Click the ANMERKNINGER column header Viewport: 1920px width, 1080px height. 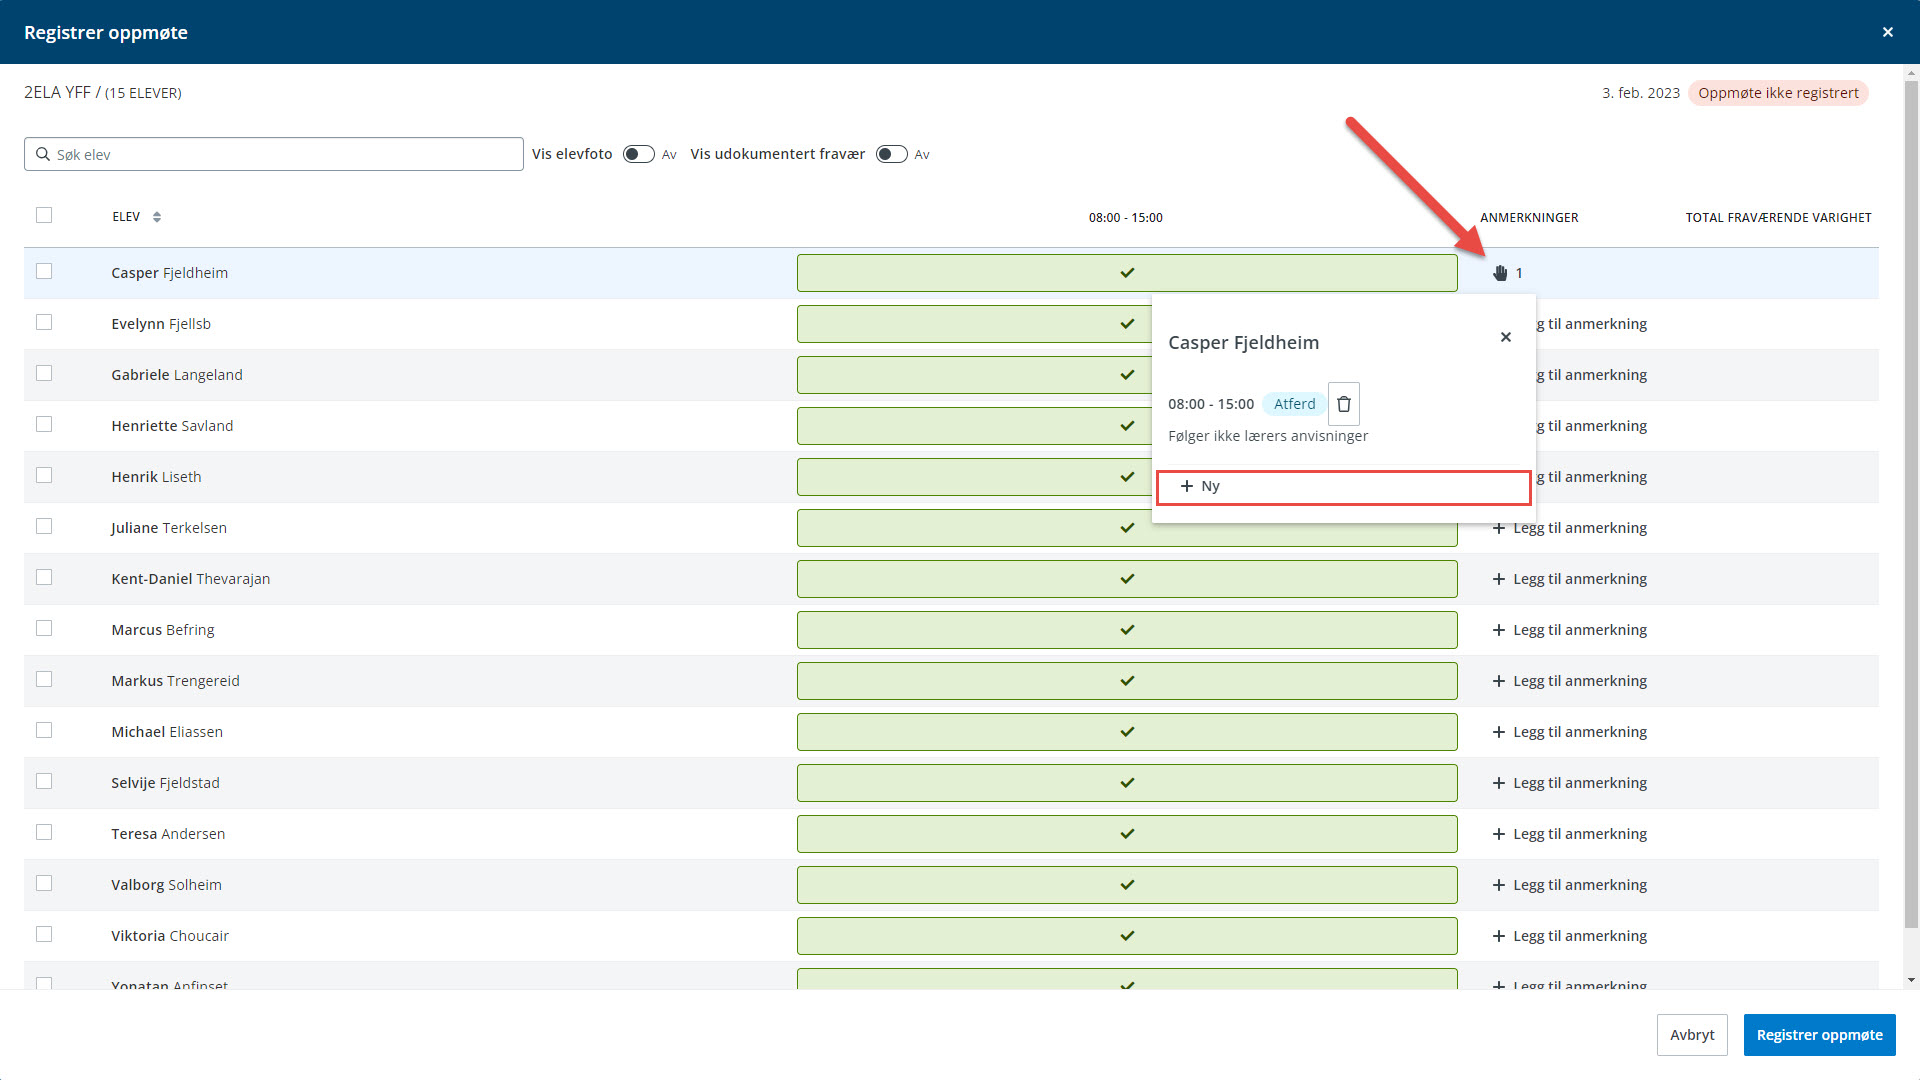coord(1529,218)
